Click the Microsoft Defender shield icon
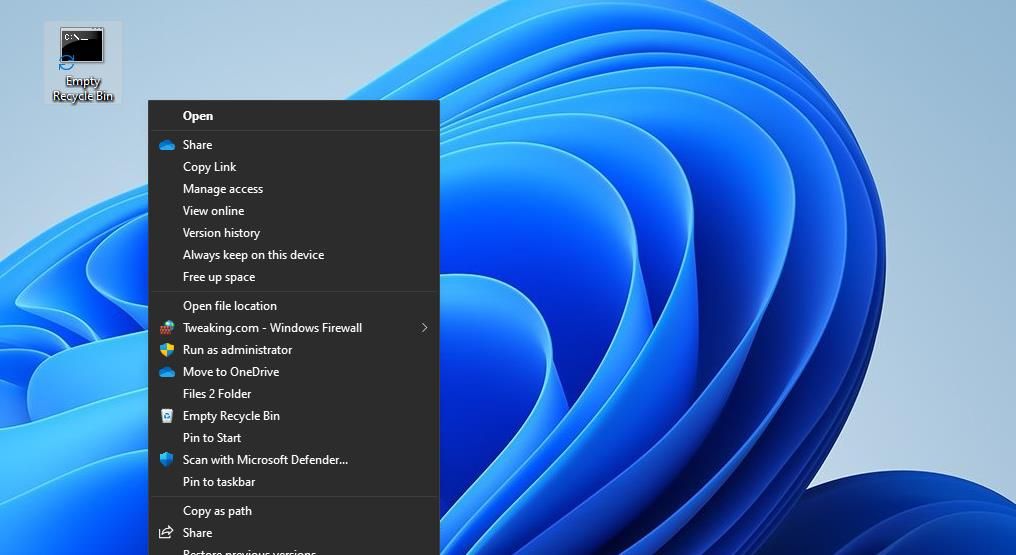This screenshot has width=1016, height=555. click(x=167, y=460)
